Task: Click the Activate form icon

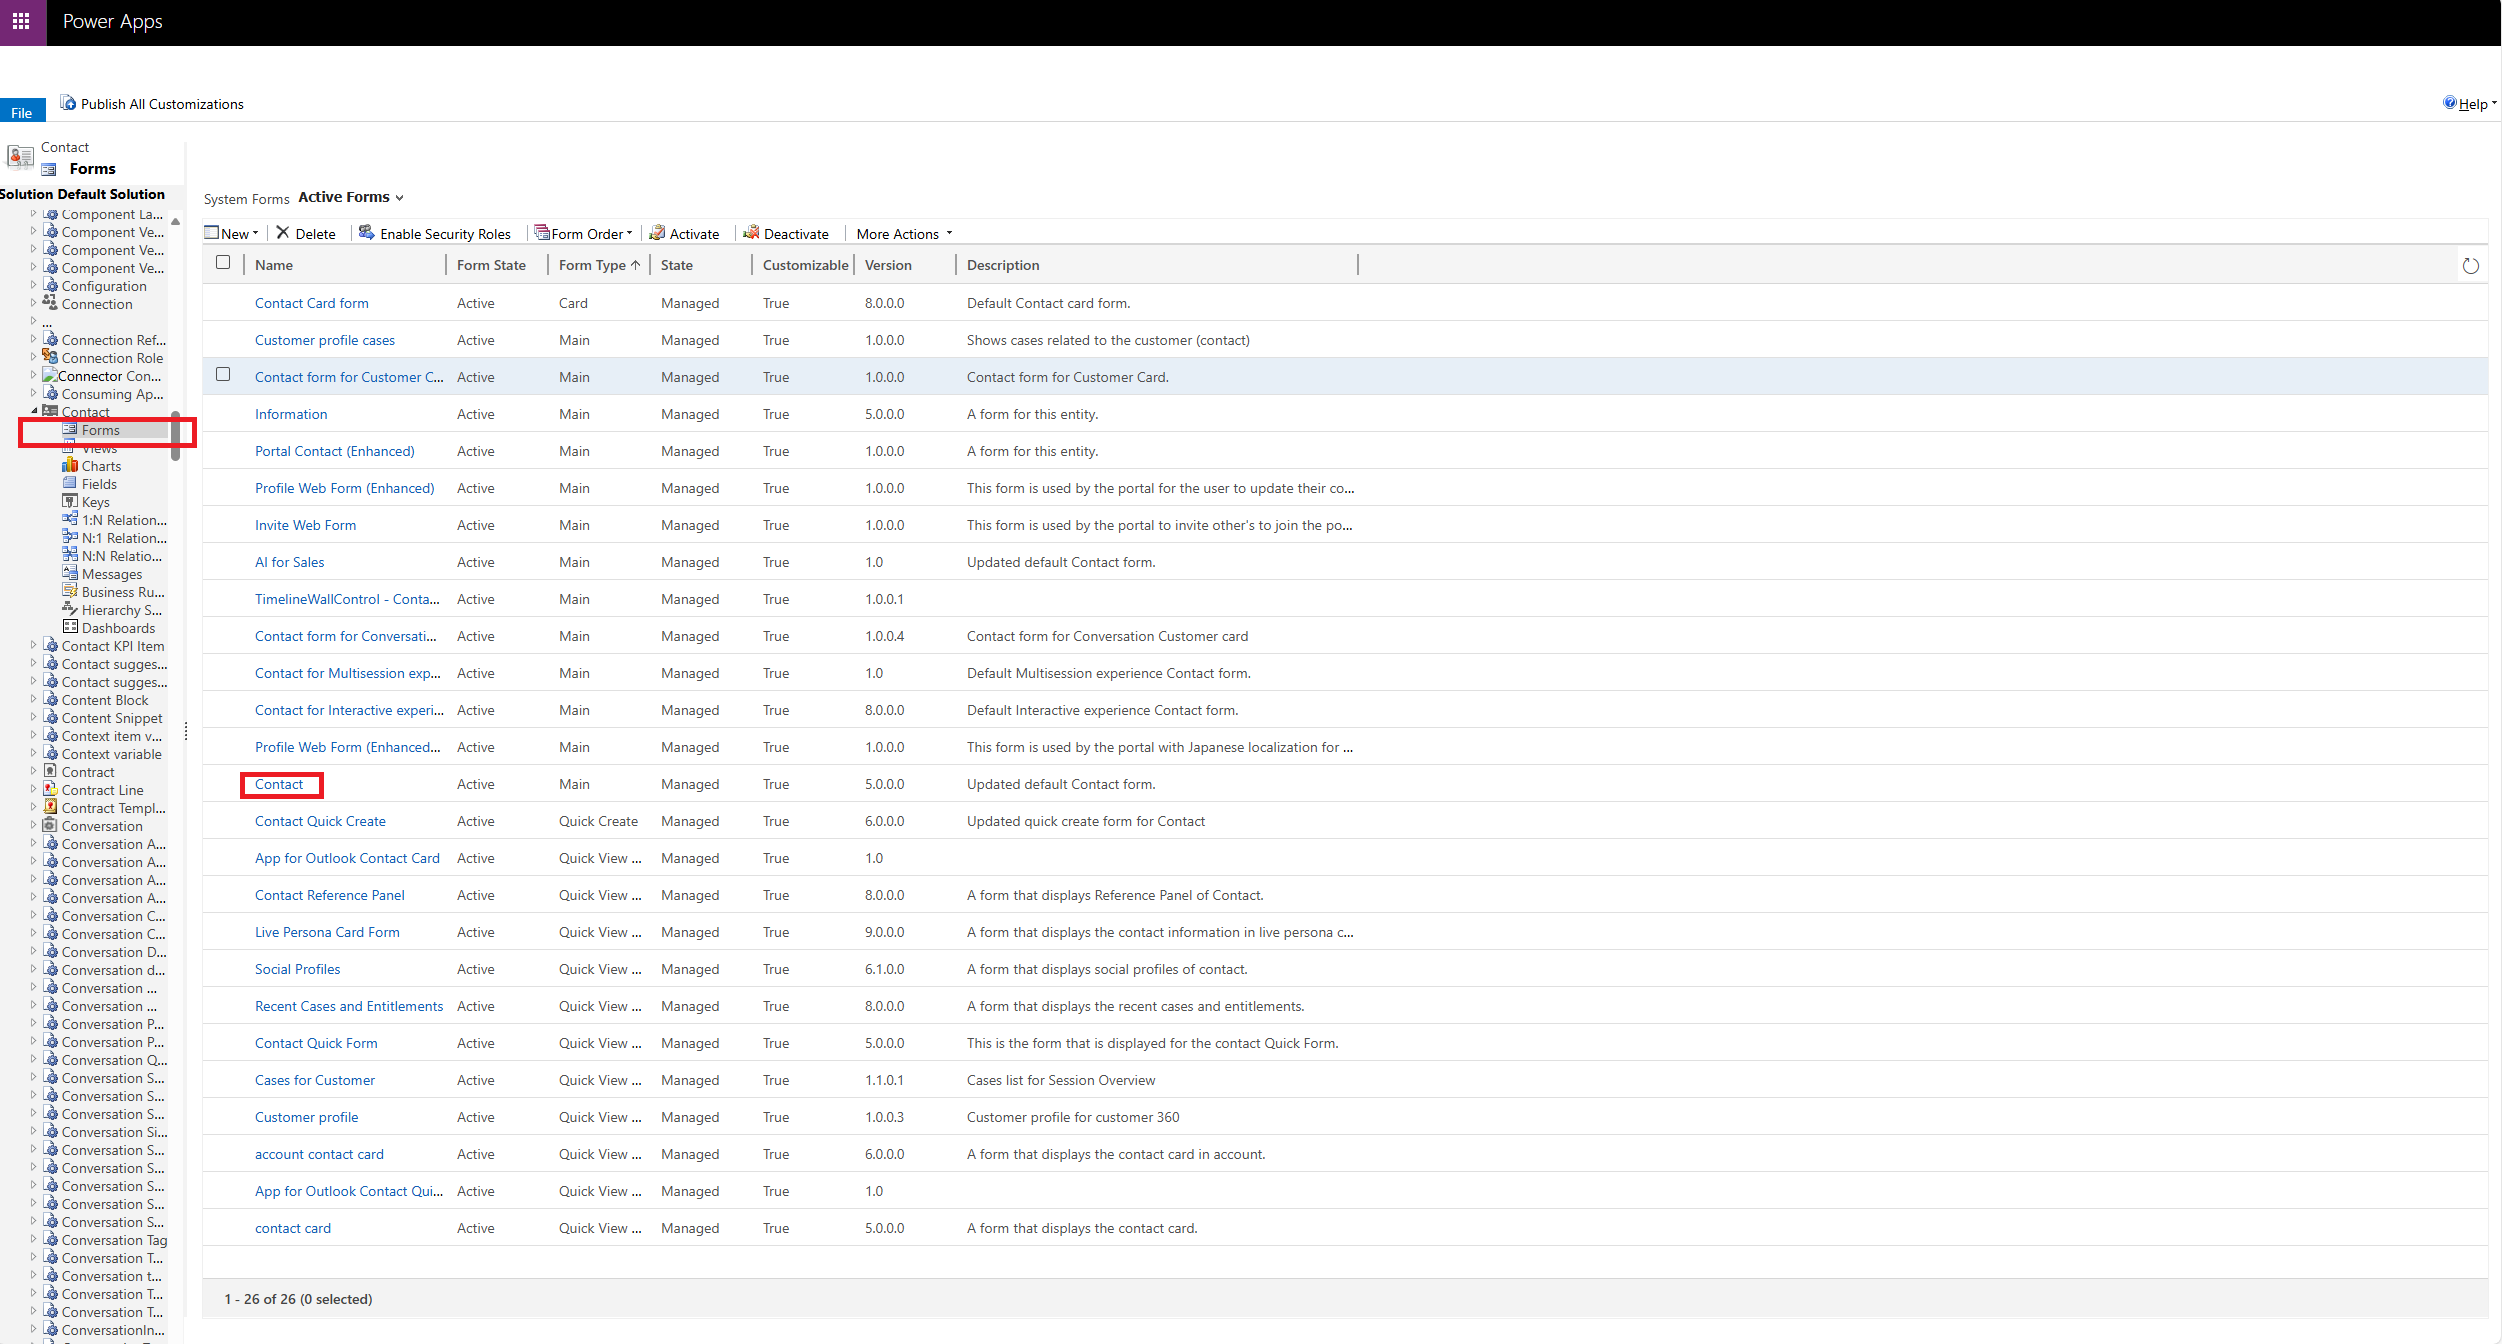Action: 657,233
